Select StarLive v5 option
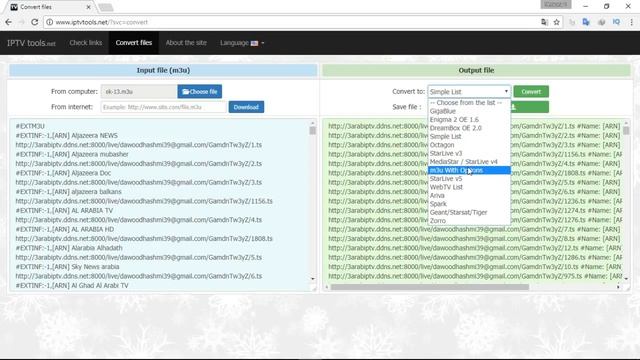The width and height of the screenshot is (640, 360). tap(469, 178)
